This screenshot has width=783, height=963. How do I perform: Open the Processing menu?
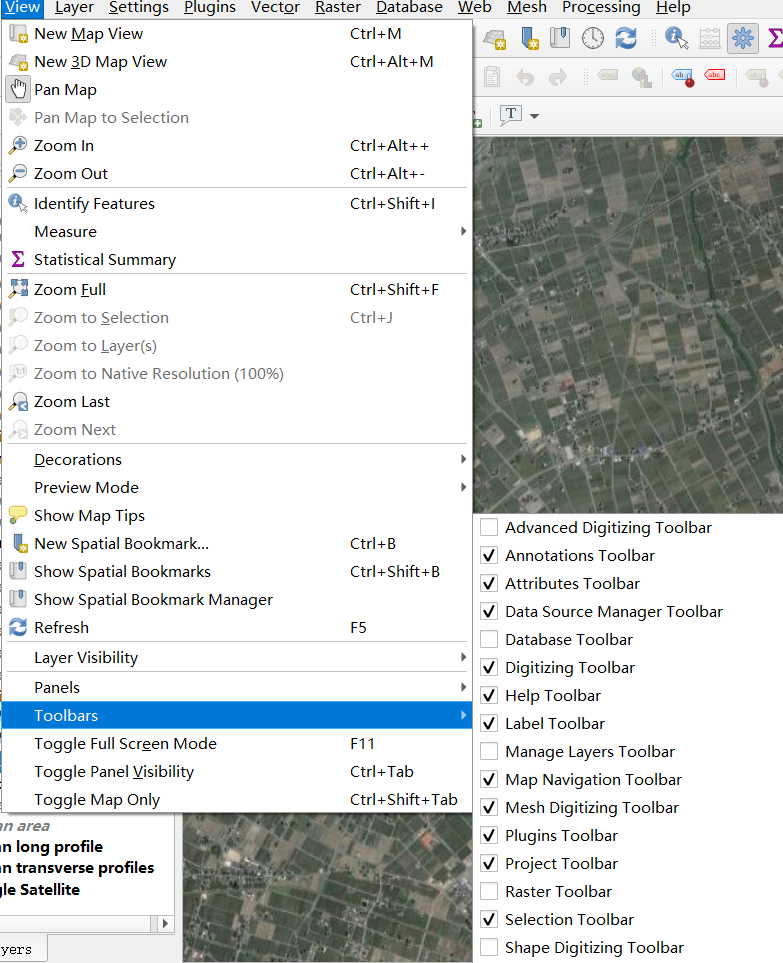601,7
